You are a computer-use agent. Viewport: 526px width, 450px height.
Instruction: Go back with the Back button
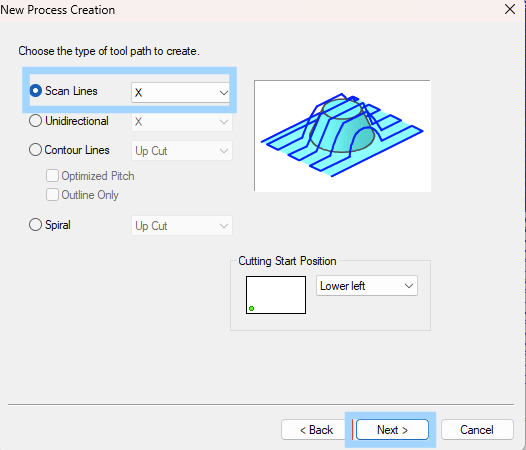pos(316,430)
